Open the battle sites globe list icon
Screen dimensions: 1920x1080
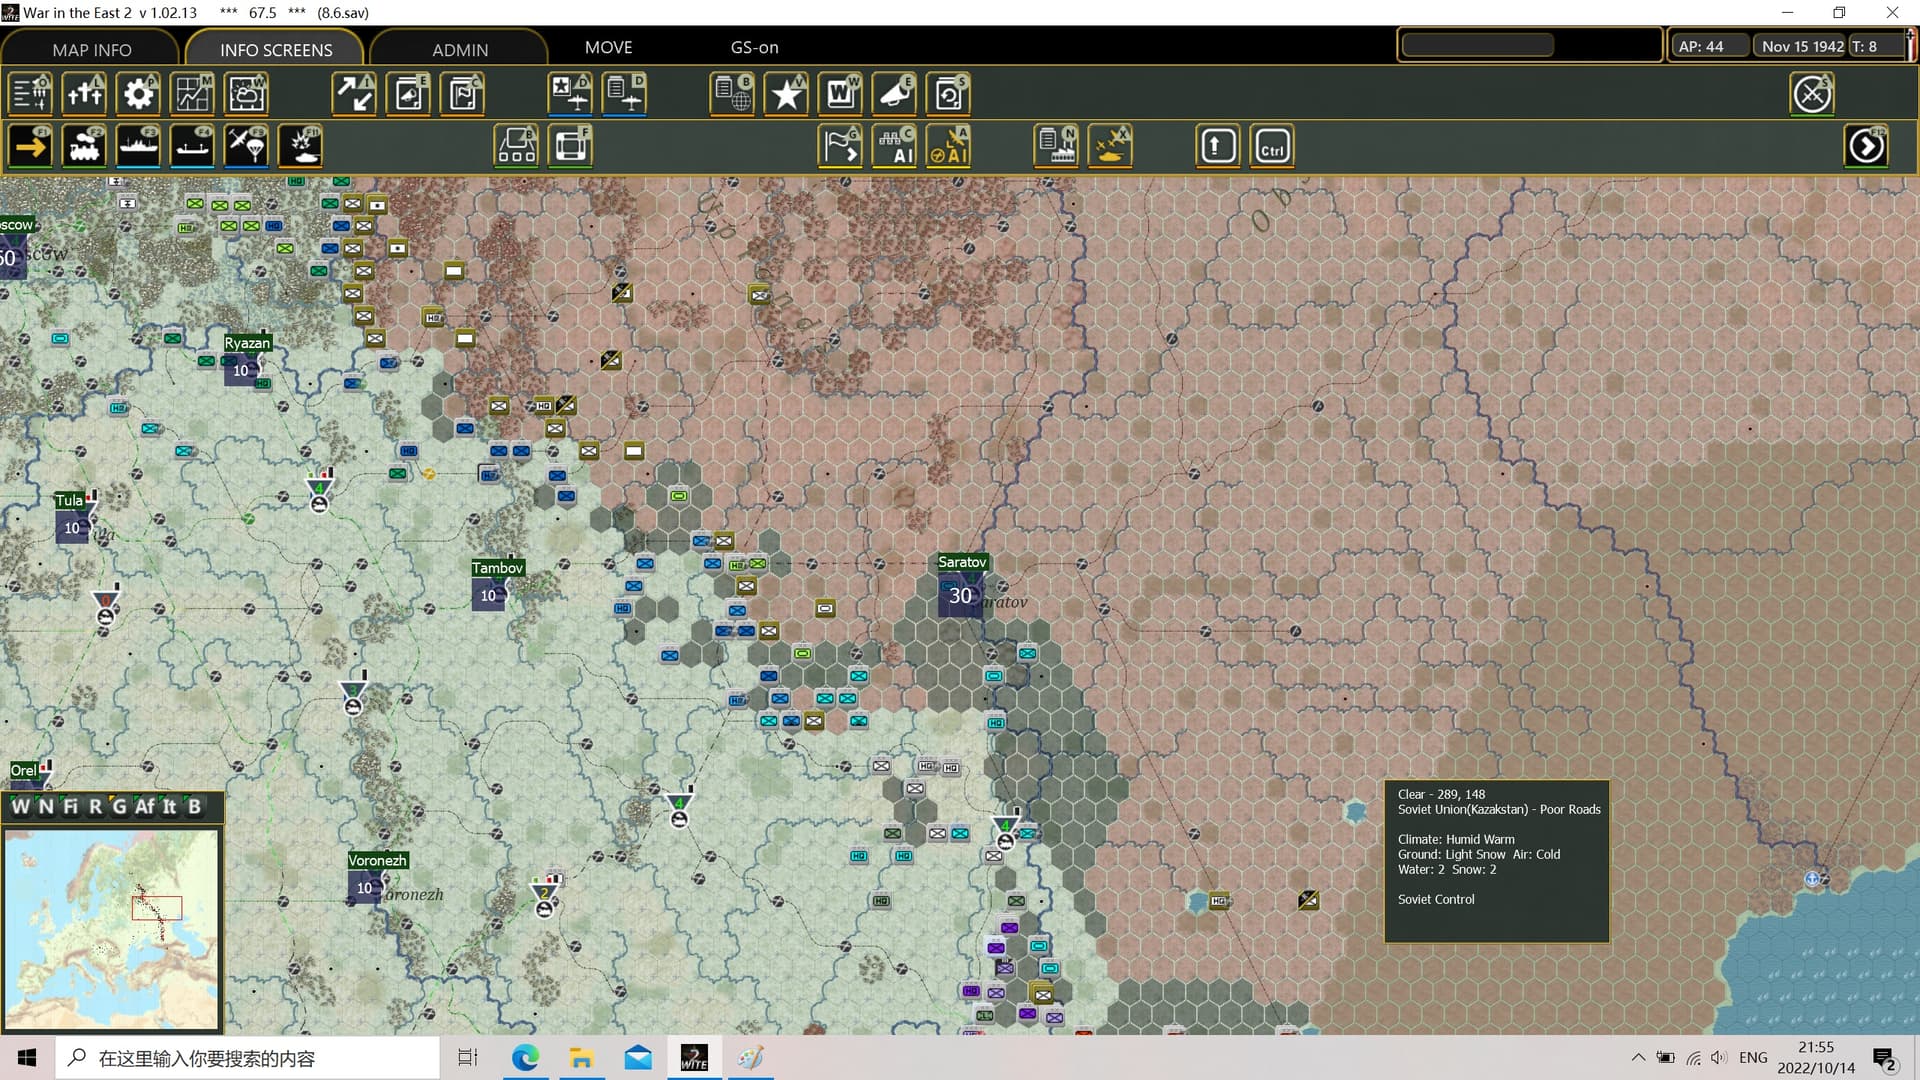(733, 94)
